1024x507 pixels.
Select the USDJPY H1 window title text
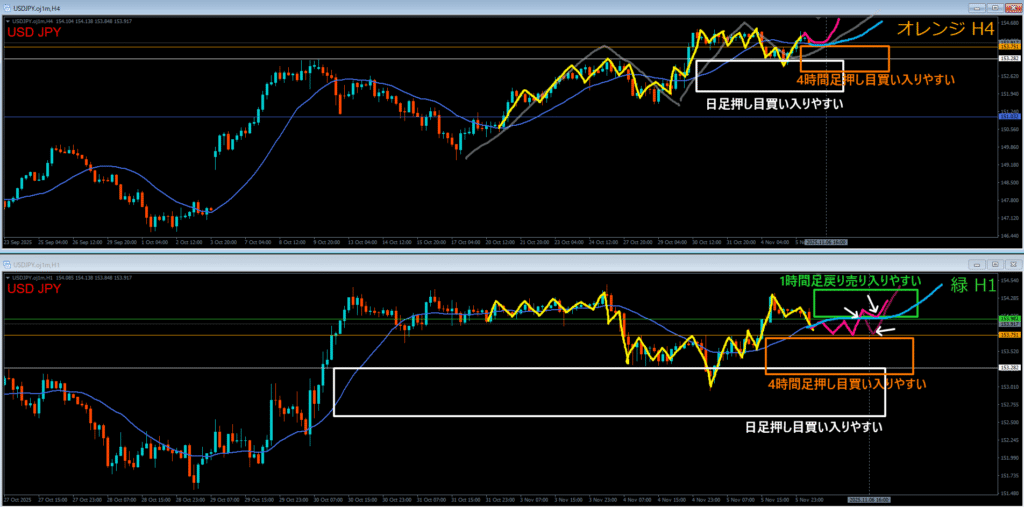(x=37, y=265)
